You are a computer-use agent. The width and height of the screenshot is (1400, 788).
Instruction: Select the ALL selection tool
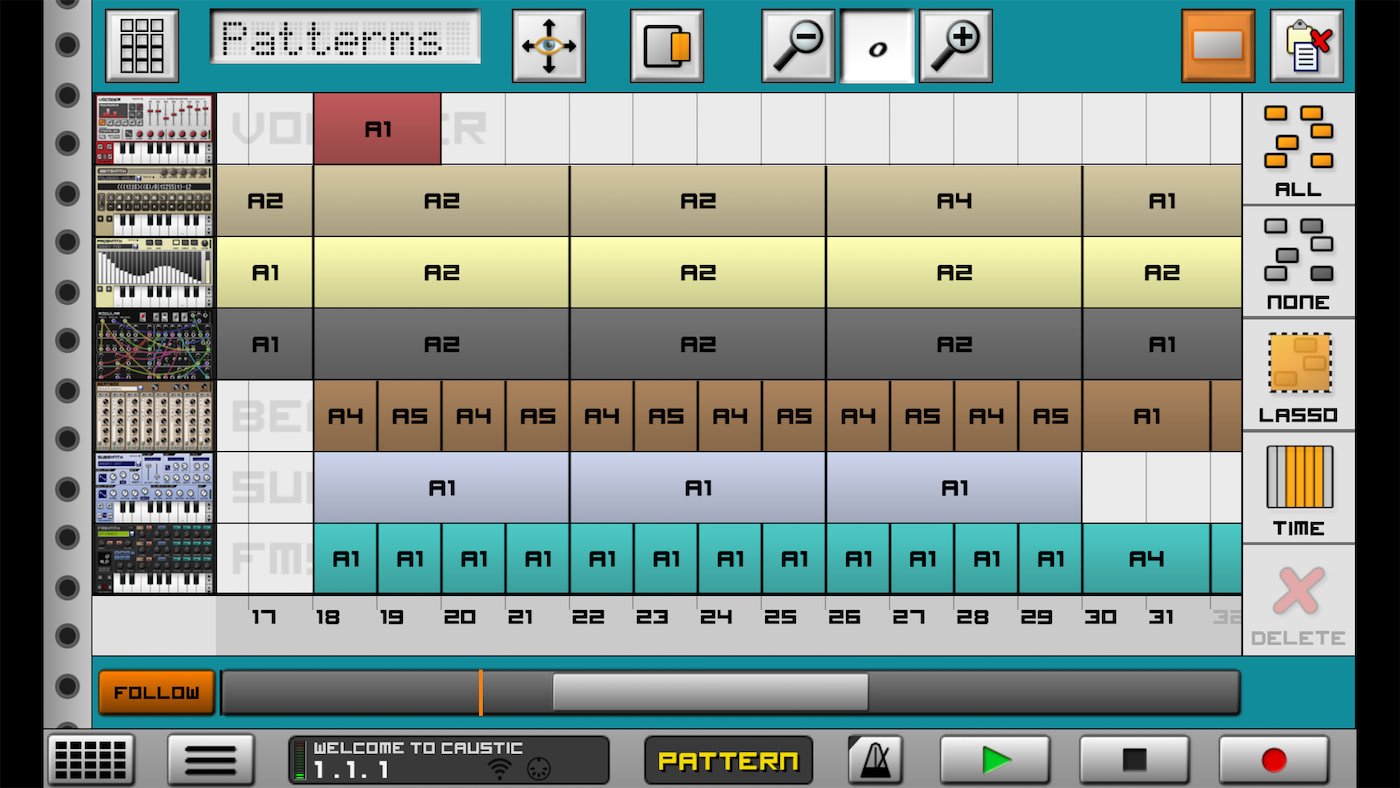(1297, 145)
